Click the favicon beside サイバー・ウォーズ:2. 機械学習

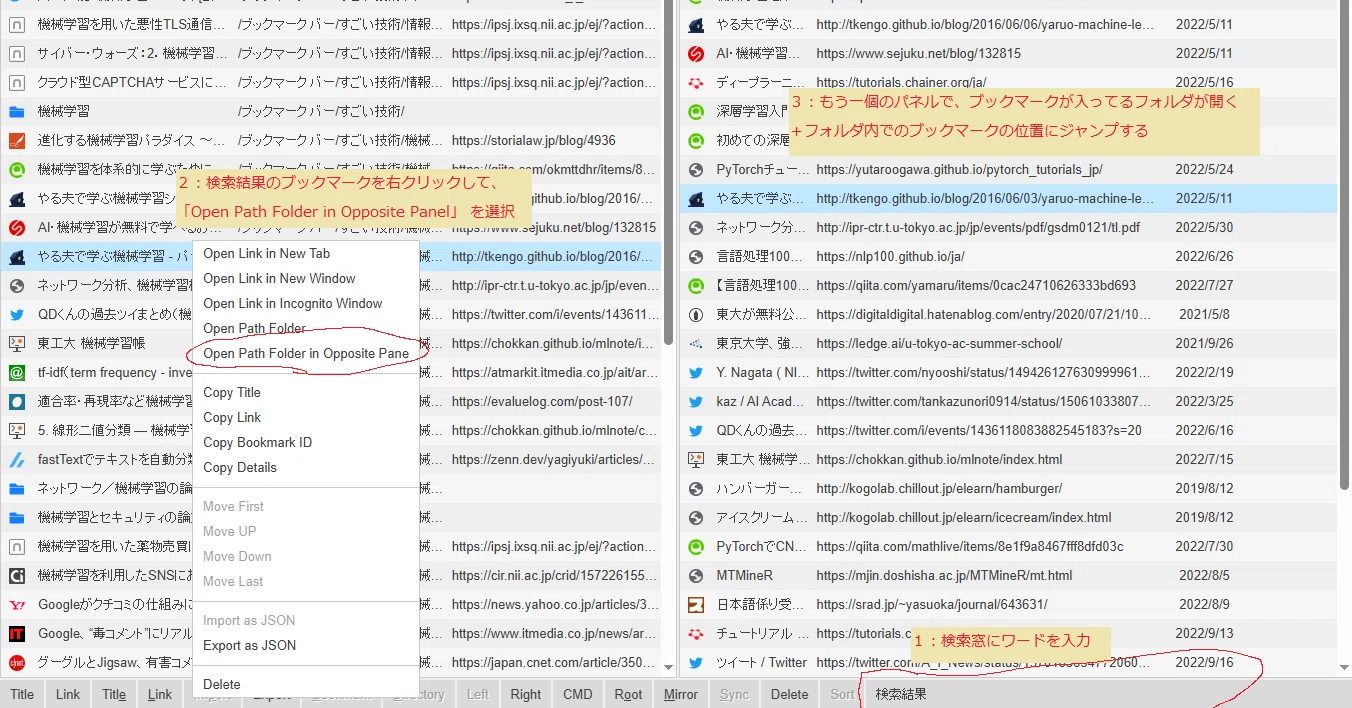pyautogui.click(x=16, y=53)
